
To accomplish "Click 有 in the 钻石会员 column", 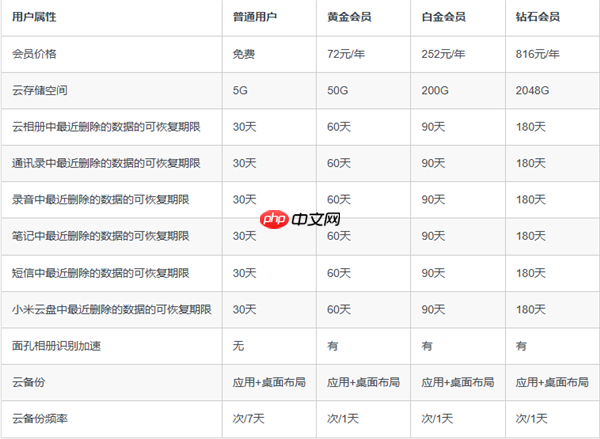I will tap(521, 346).
